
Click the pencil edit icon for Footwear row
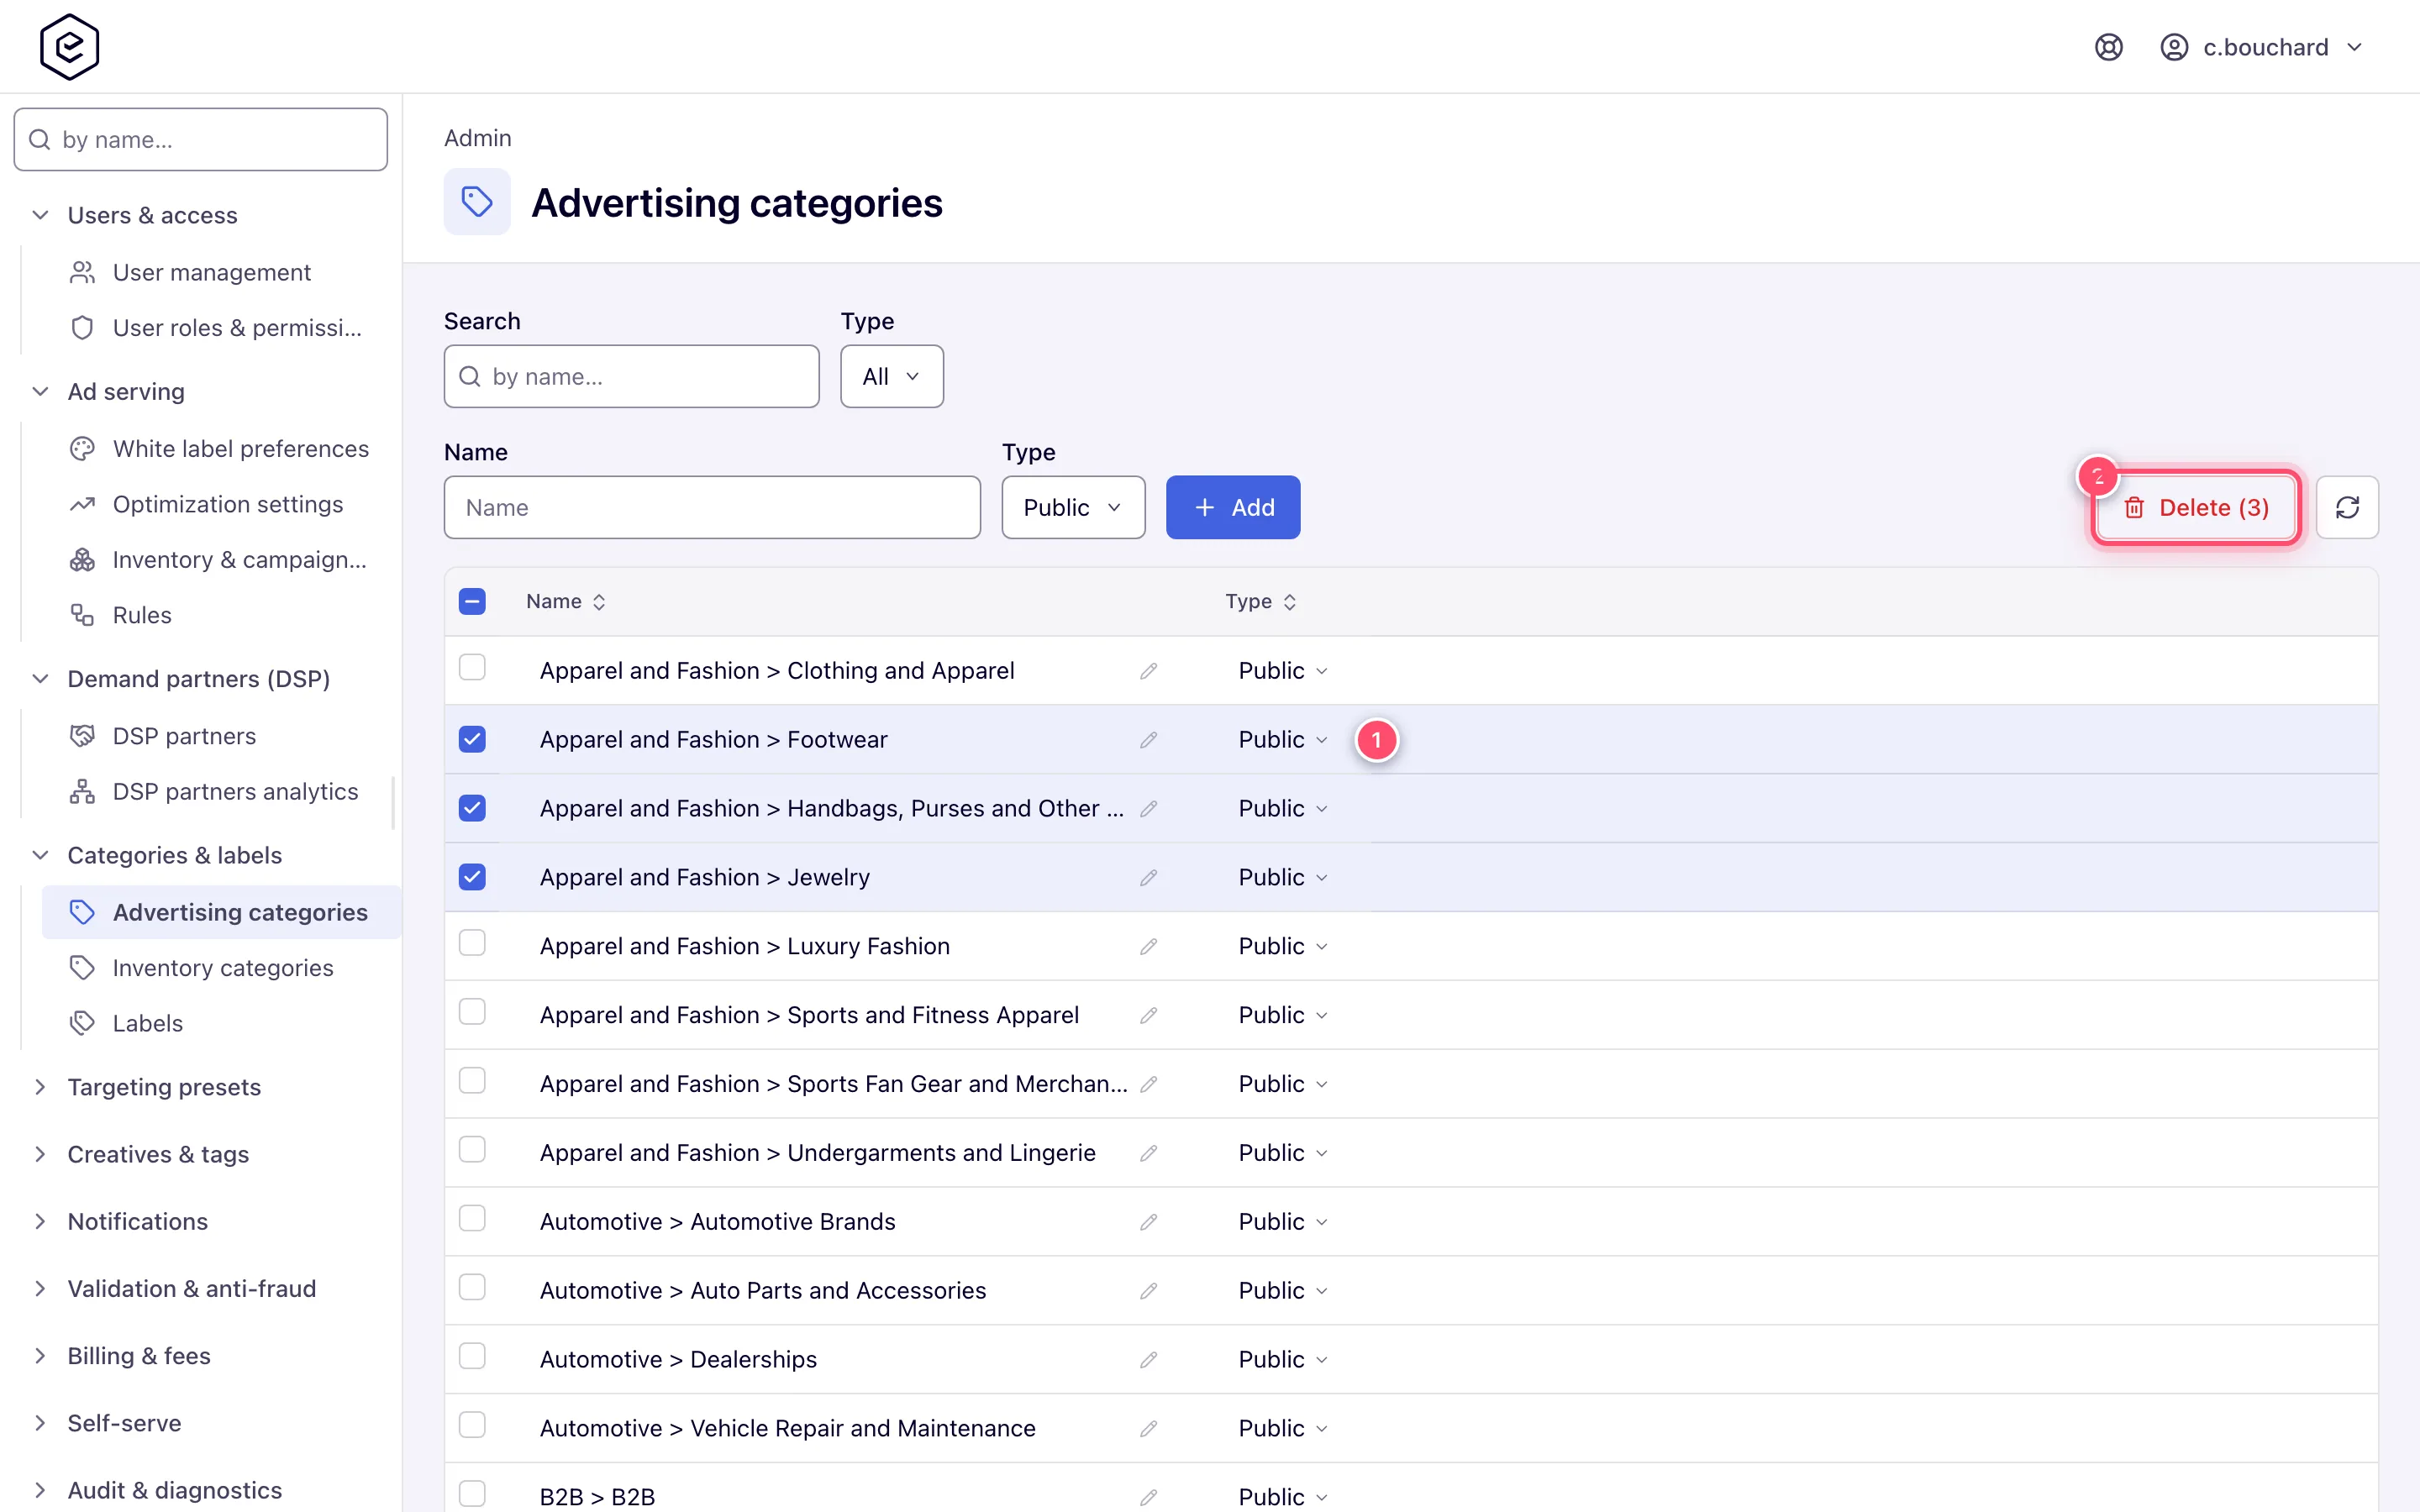(x=1148, y=740)
